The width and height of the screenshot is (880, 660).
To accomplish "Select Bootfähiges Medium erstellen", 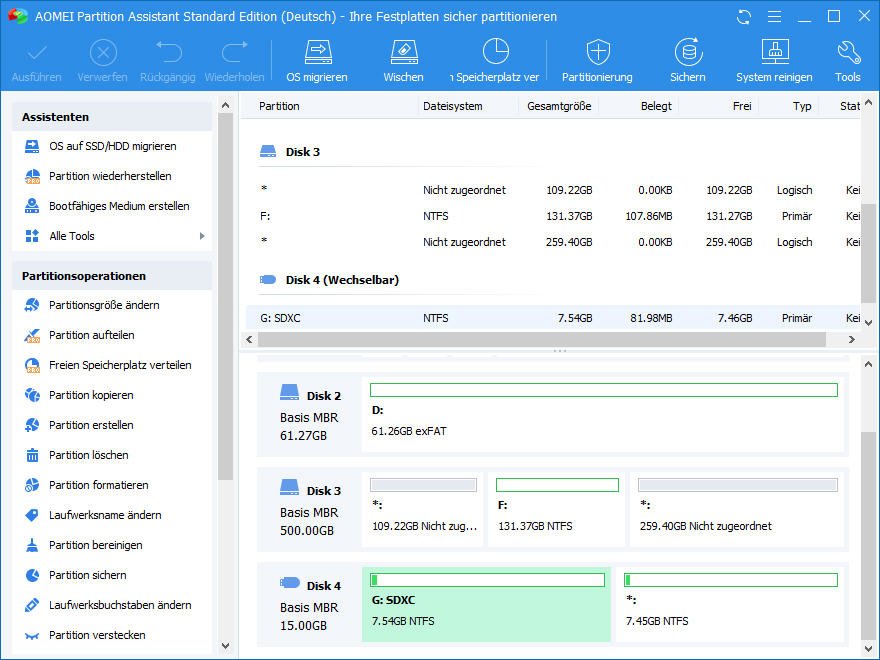I will tap(119, 206).
